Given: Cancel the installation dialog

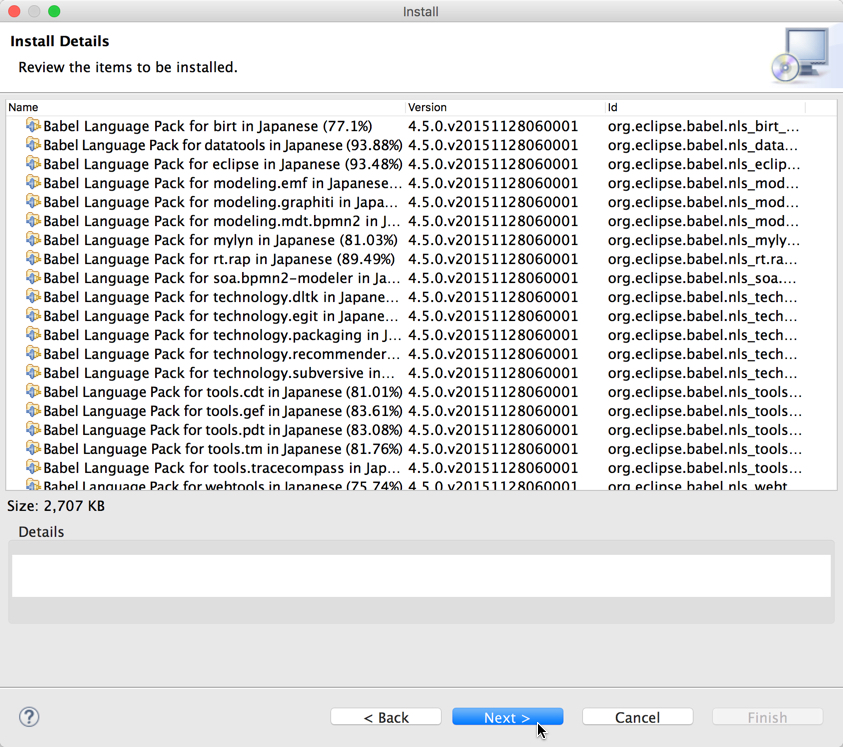Looking at the screenshot, I should (637, 717).
